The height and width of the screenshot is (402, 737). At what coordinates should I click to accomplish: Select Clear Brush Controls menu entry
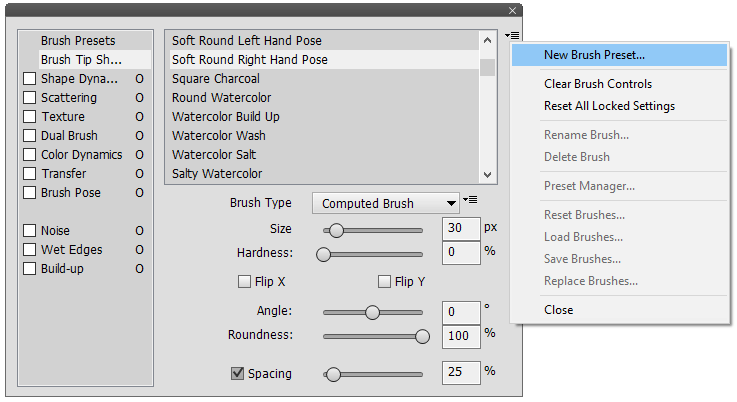(x=598, y=84)
